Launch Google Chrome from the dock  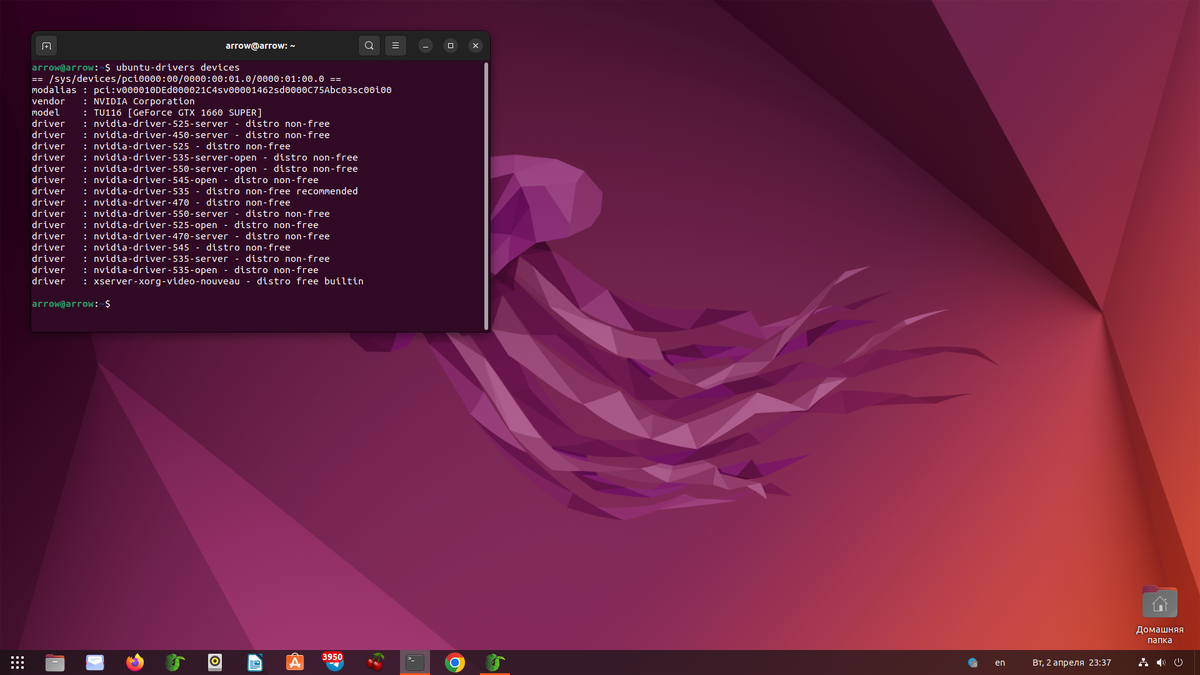click(x=455, y=662)
